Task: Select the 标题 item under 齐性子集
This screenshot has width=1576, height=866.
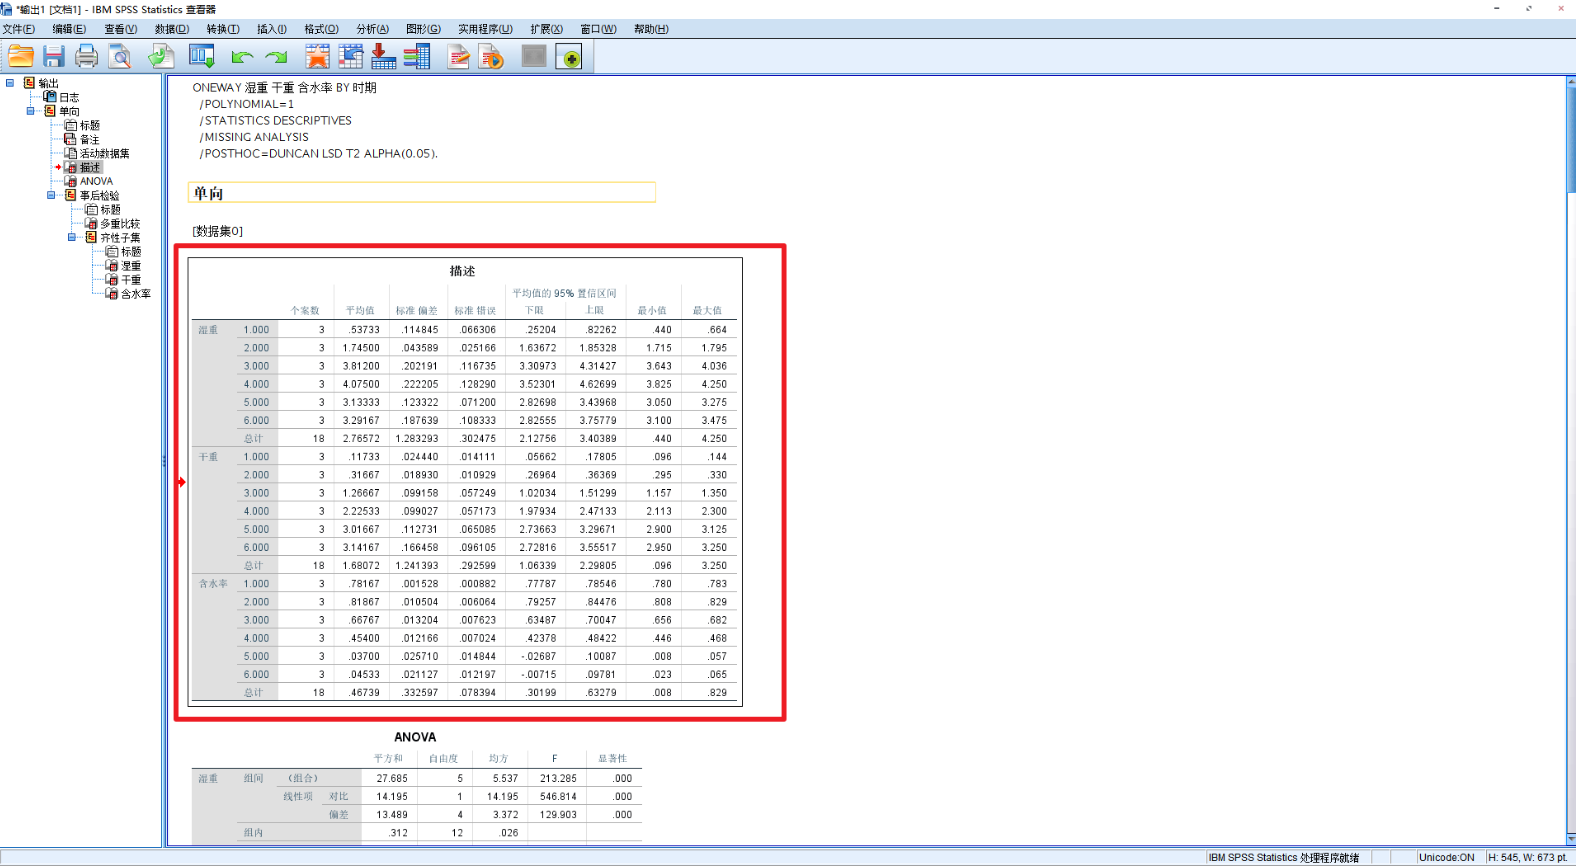Action: 131,251
